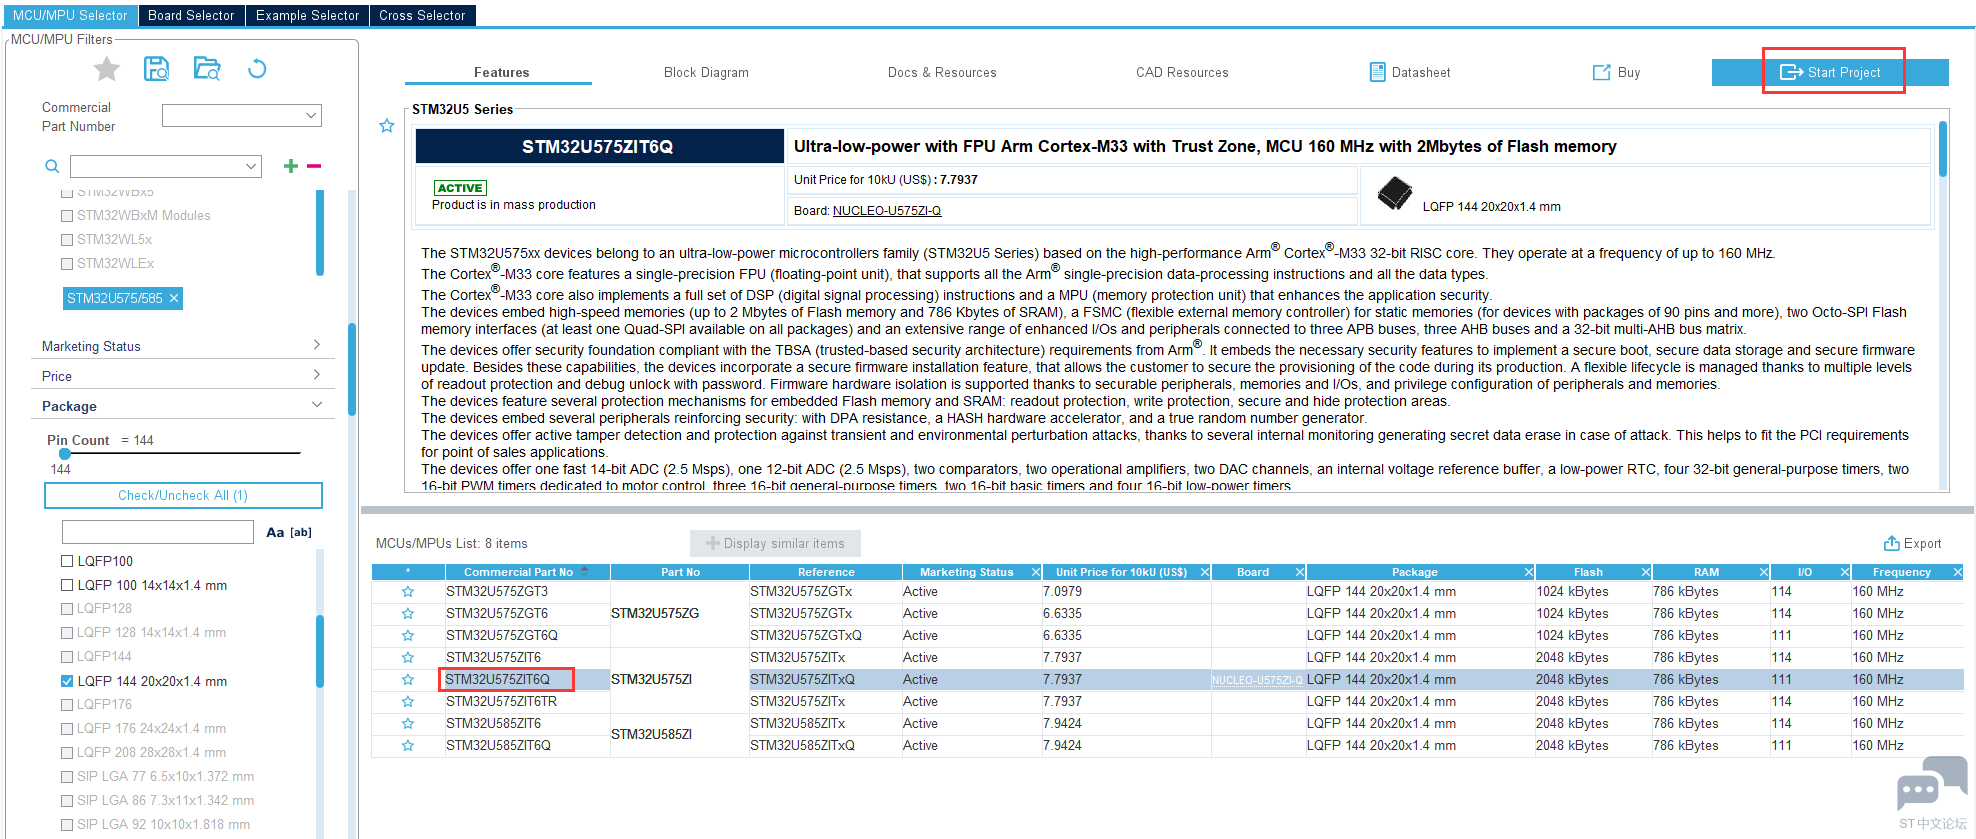Open the Commercial Part Number dropdown
The width and height of the screenshot is (1976, 839).
click(x=242, y=116)
